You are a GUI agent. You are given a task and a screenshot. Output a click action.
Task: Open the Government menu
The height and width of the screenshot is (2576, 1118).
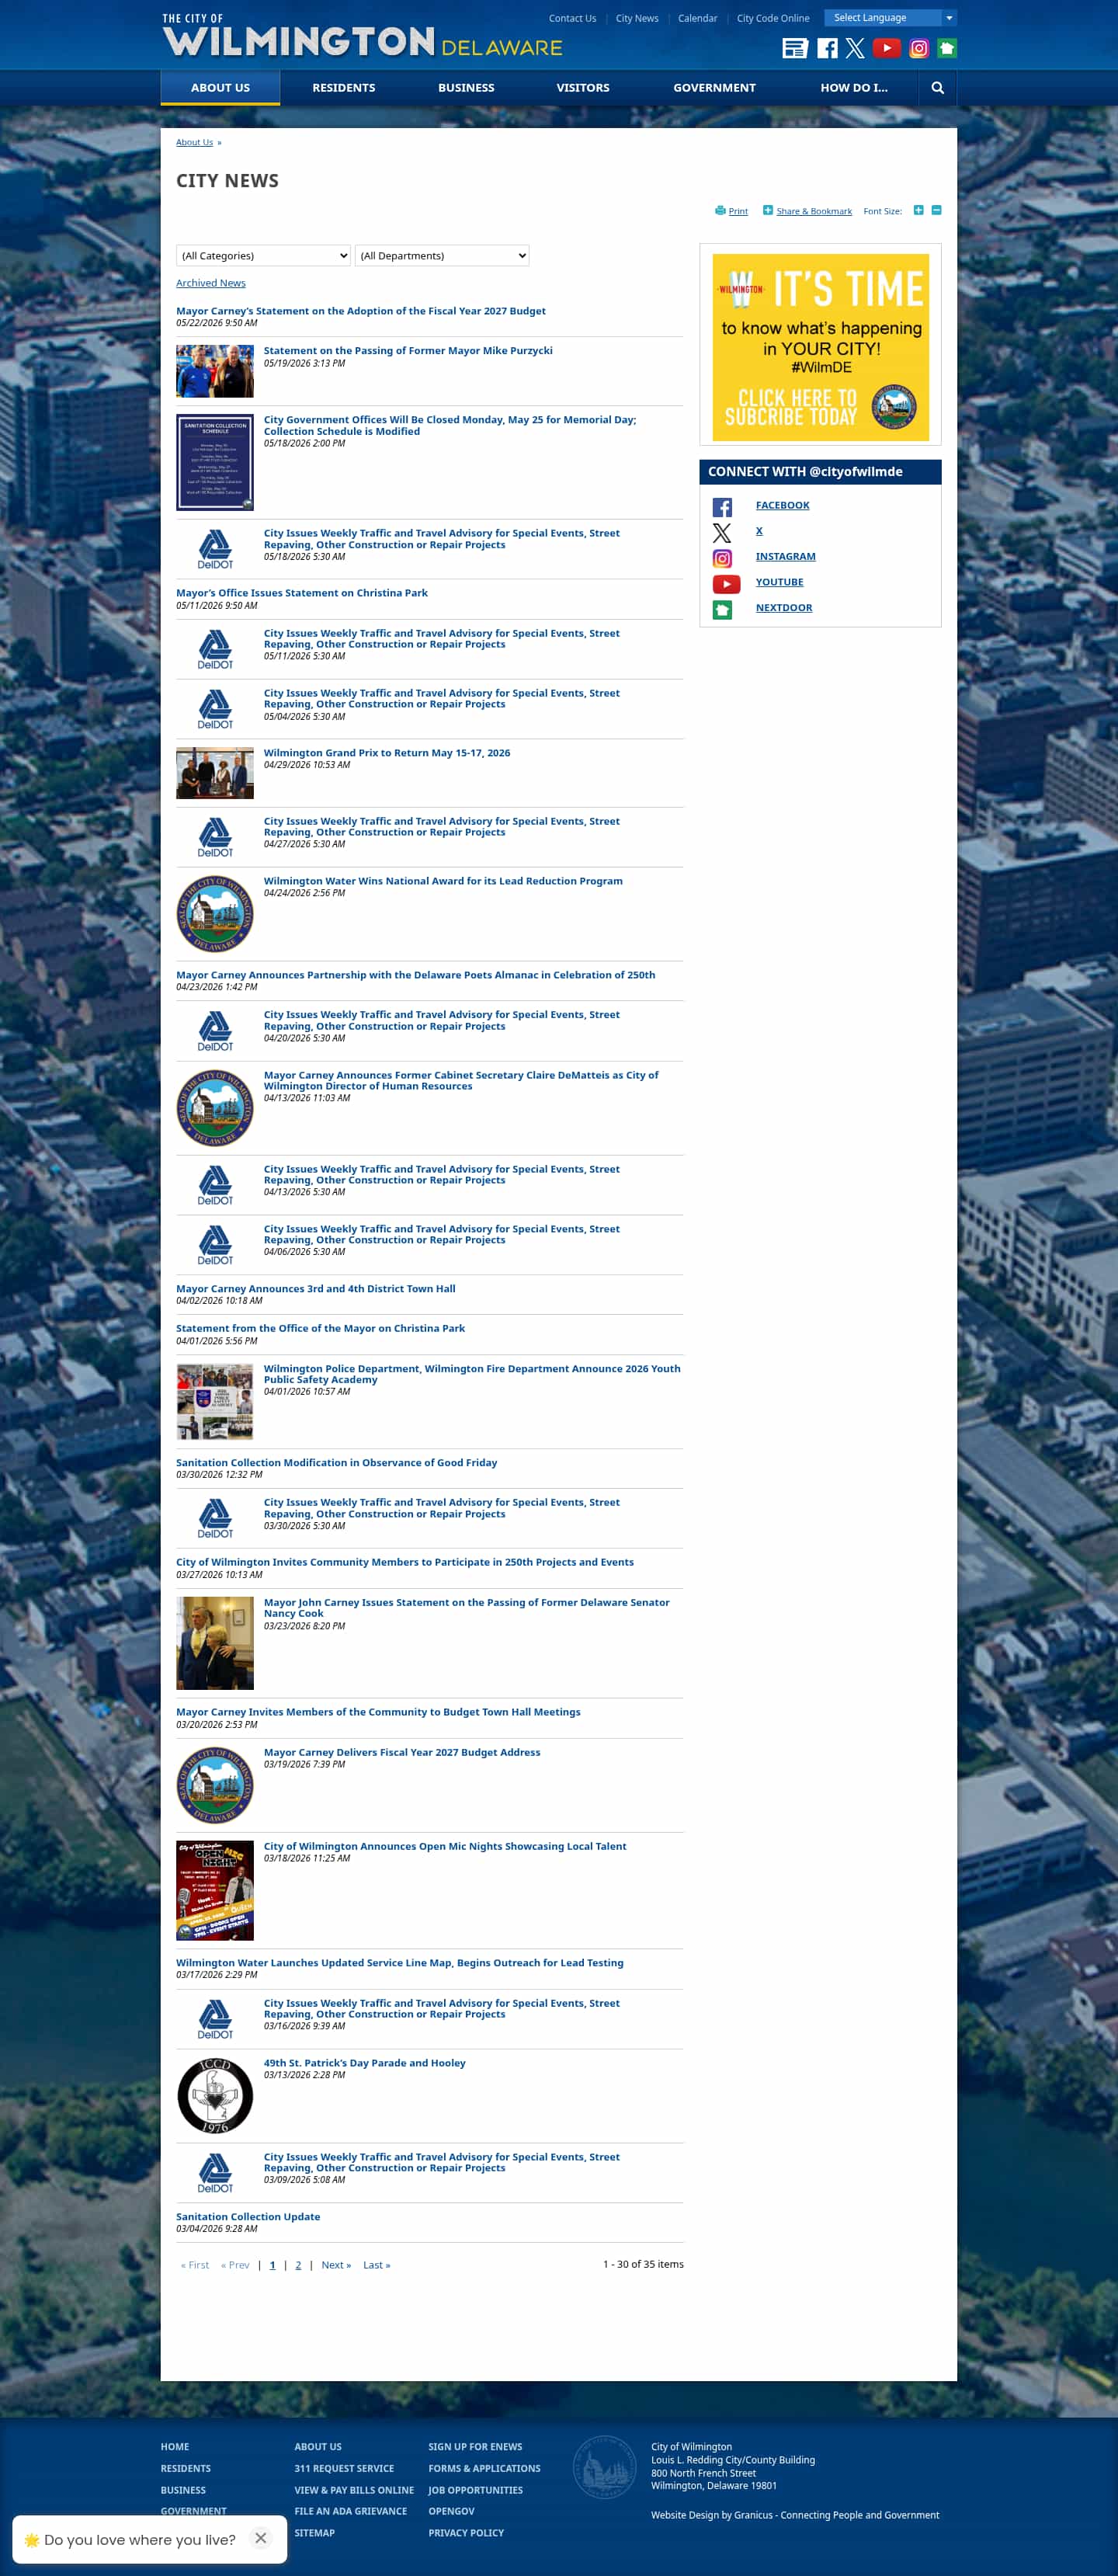(714, 88)
